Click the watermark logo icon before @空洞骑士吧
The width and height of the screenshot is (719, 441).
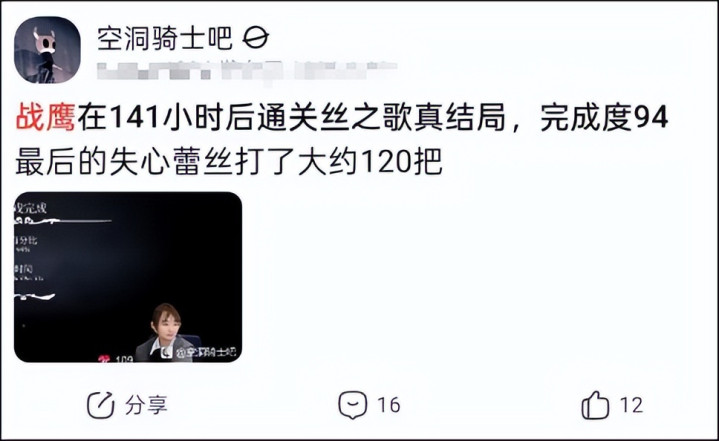[166, 352]
